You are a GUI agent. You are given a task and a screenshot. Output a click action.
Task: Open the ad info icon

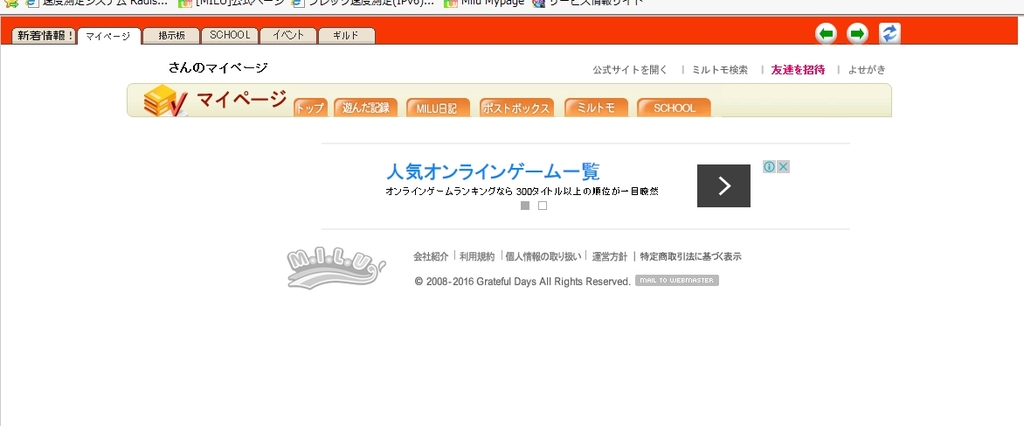pyautogui.click(x=770, y=167)
